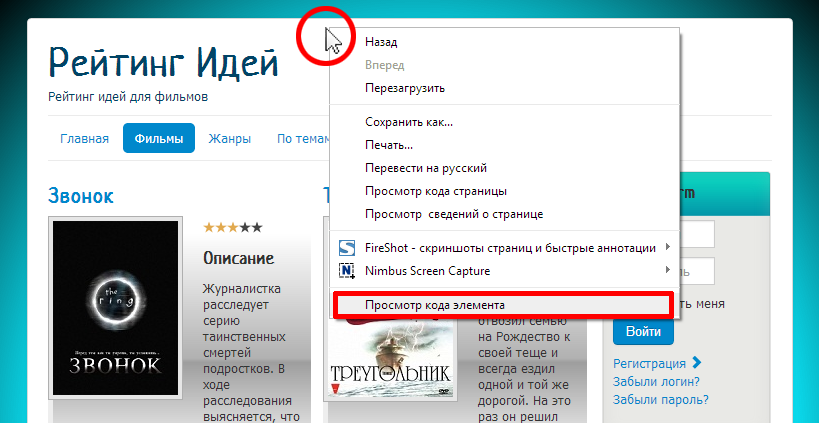Screen dimensions: 819x423
Task: Click the FireShot icon in context menu
Action: pos(348,247)
